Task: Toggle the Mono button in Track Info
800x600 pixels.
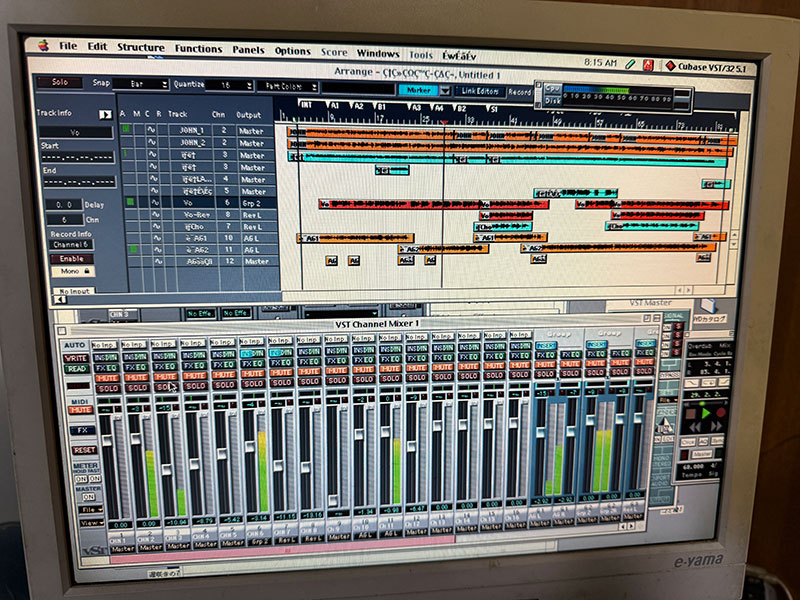Action: pos(72,271)
